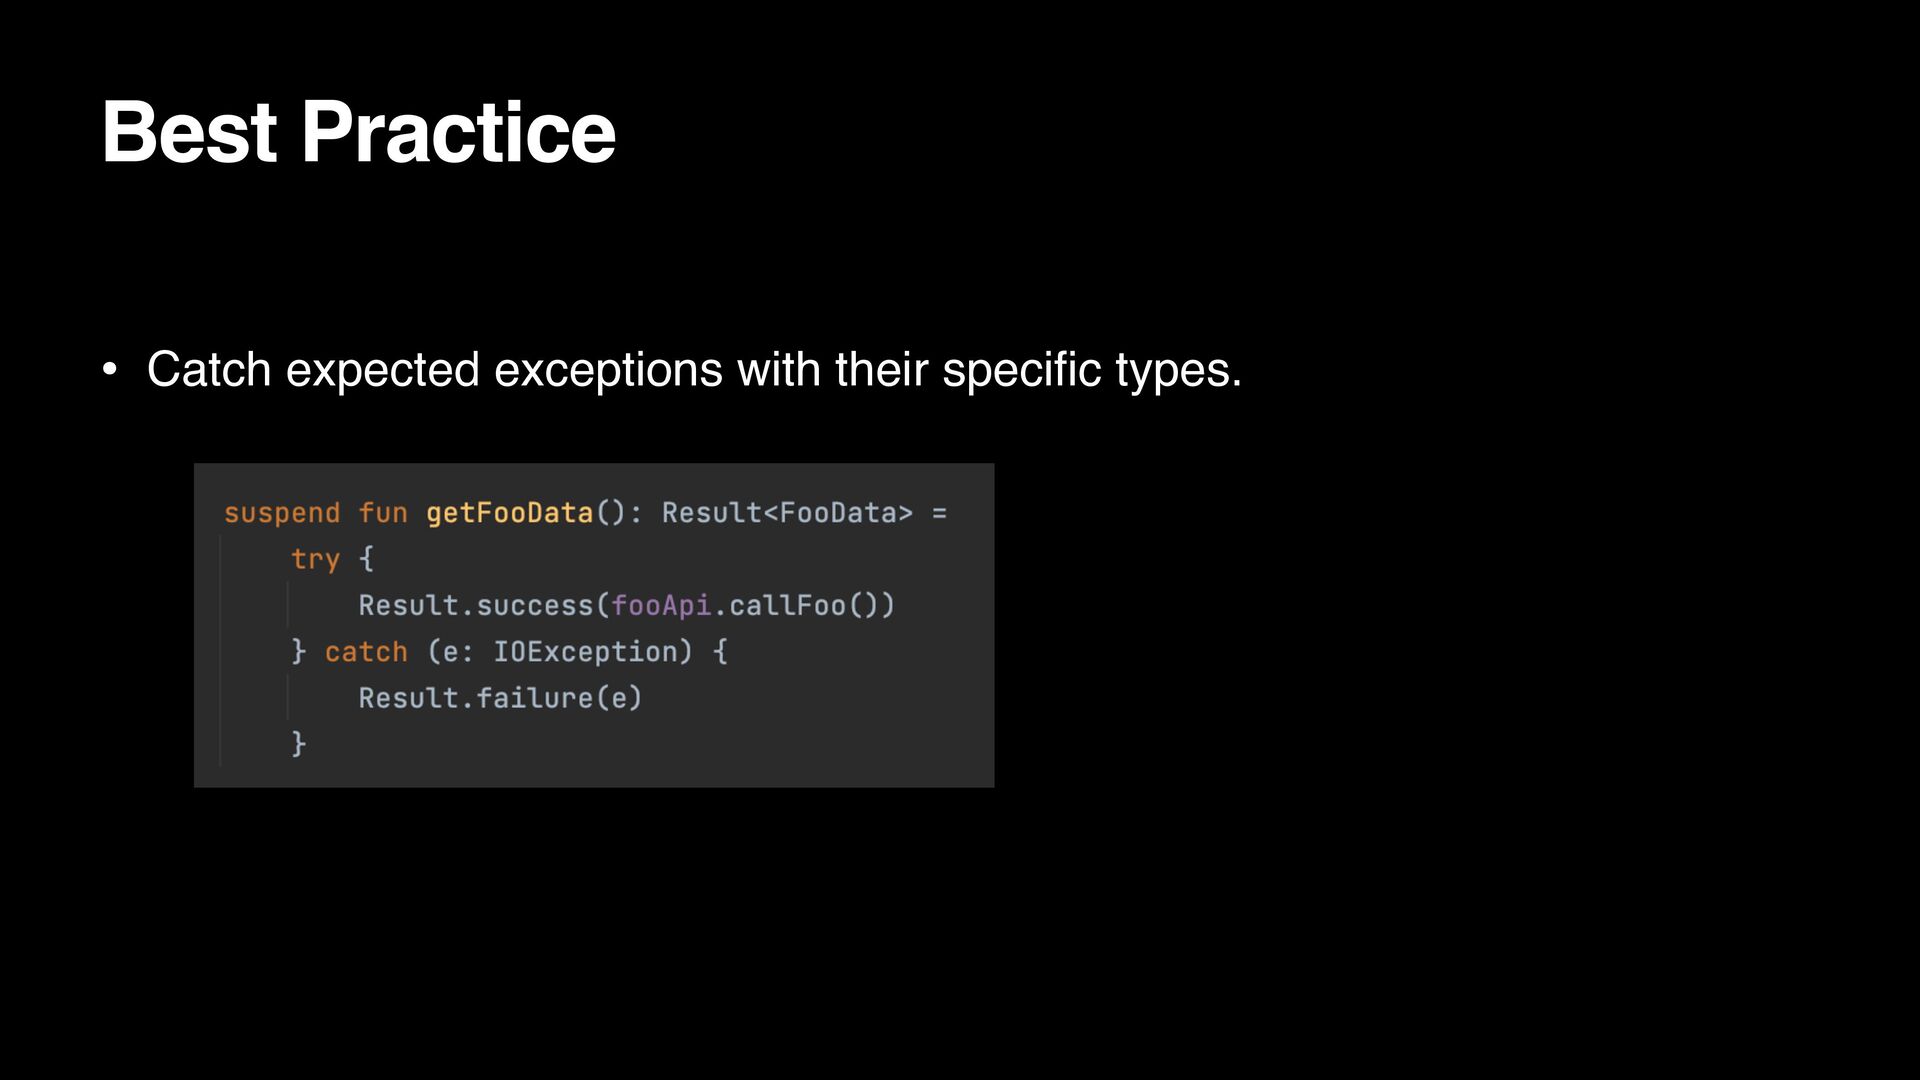This screenshot has height=1080, width=1920.
Task: Click the "getFooData" function name
Action: click(509, 513)
